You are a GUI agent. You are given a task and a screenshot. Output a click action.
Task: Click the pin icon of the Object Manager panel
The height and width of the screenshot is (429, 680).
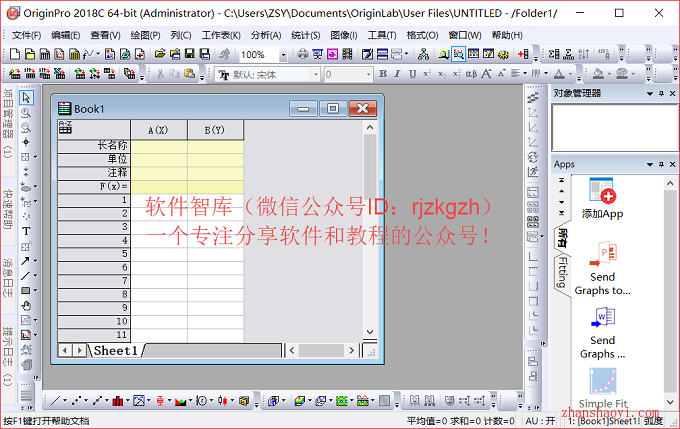pyautogui.click(x=661, y=93)
